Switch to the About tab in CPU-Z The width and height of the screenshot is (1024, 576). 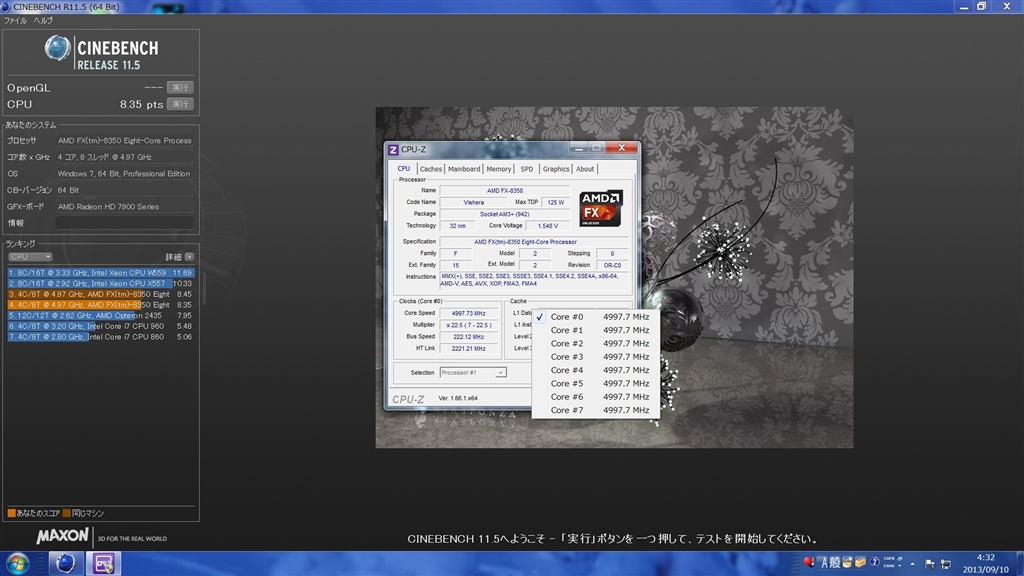tap(585, 168)
